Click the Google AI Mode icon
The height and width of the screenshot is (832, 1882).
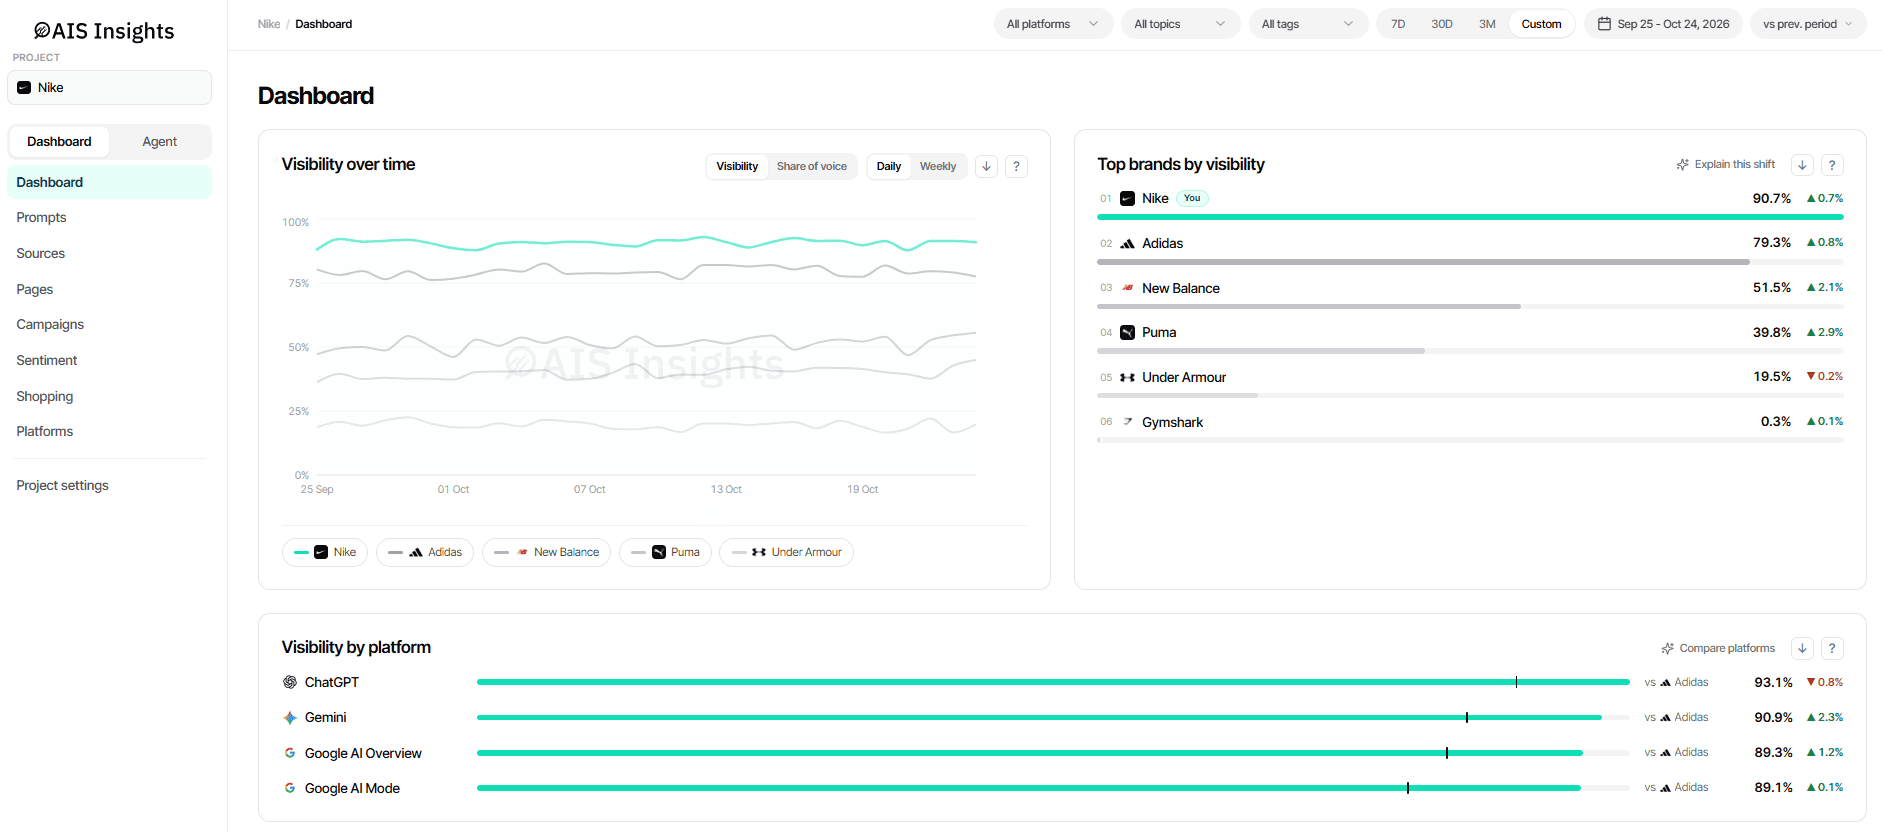(290, 788)
